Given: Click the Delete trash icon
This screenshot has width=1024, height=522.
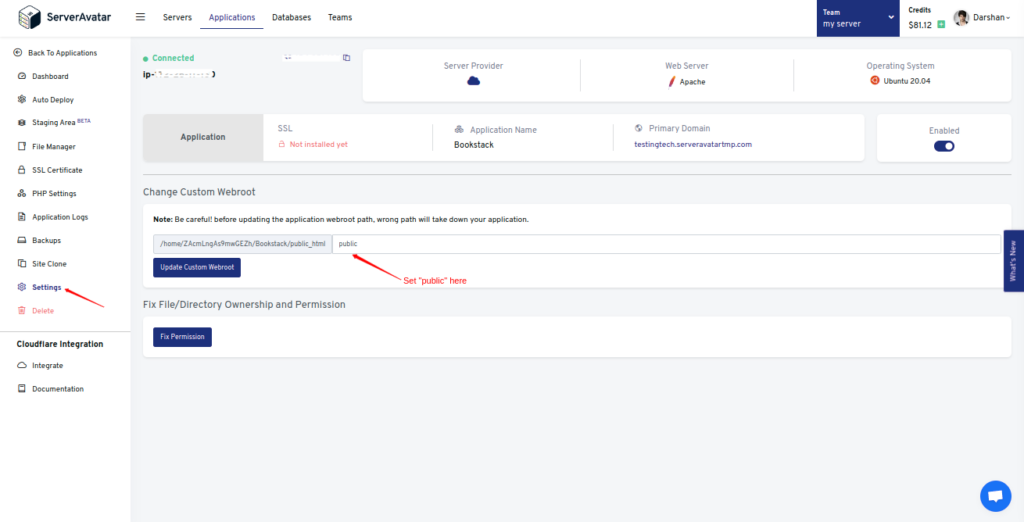Looking at the screenshot, I should pos(22,311).
